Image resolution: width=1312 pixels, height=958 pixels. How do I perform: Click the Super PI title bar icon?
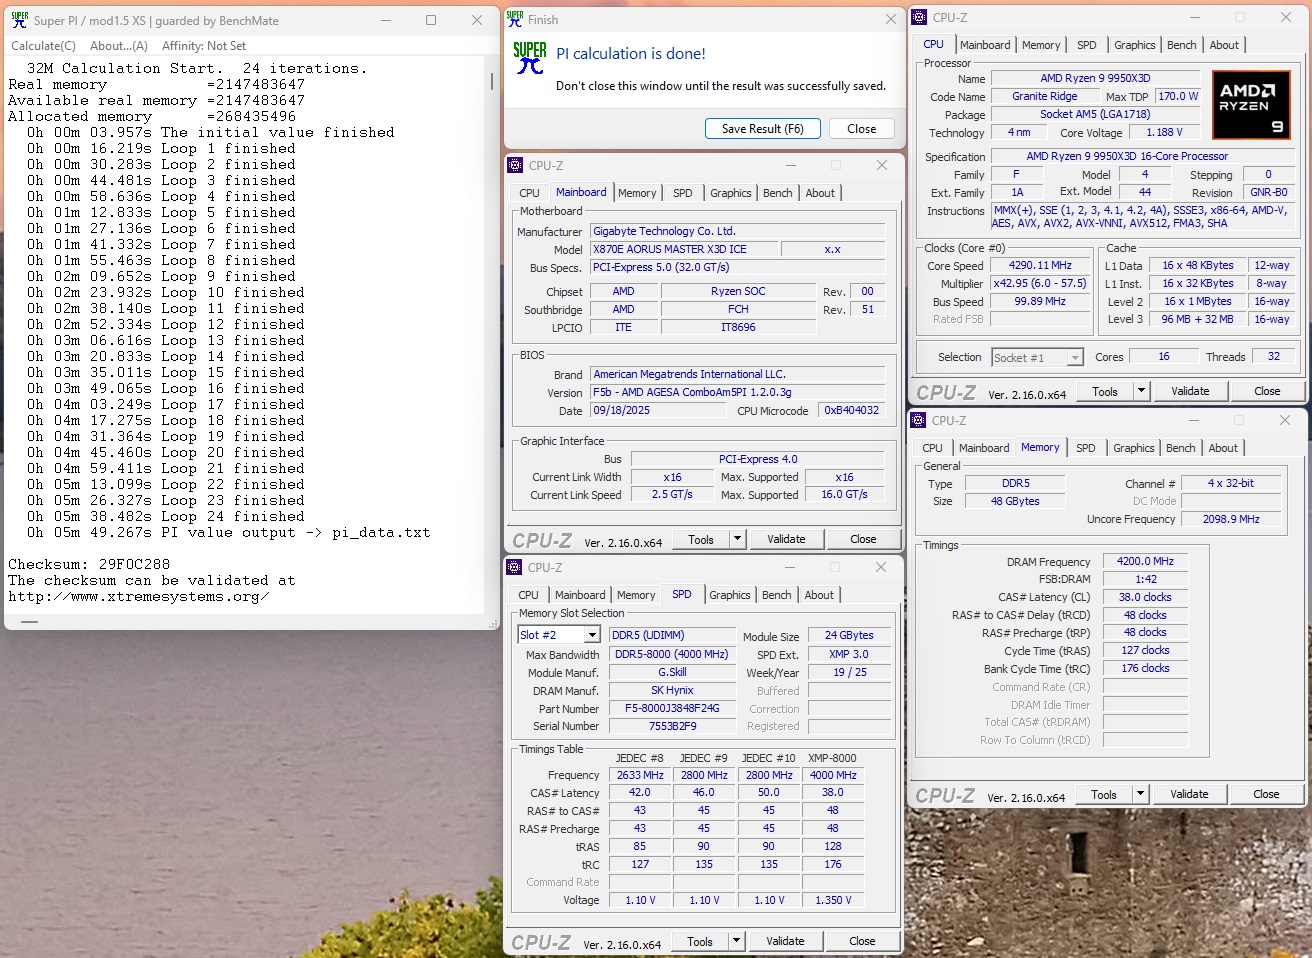(20, 20)
